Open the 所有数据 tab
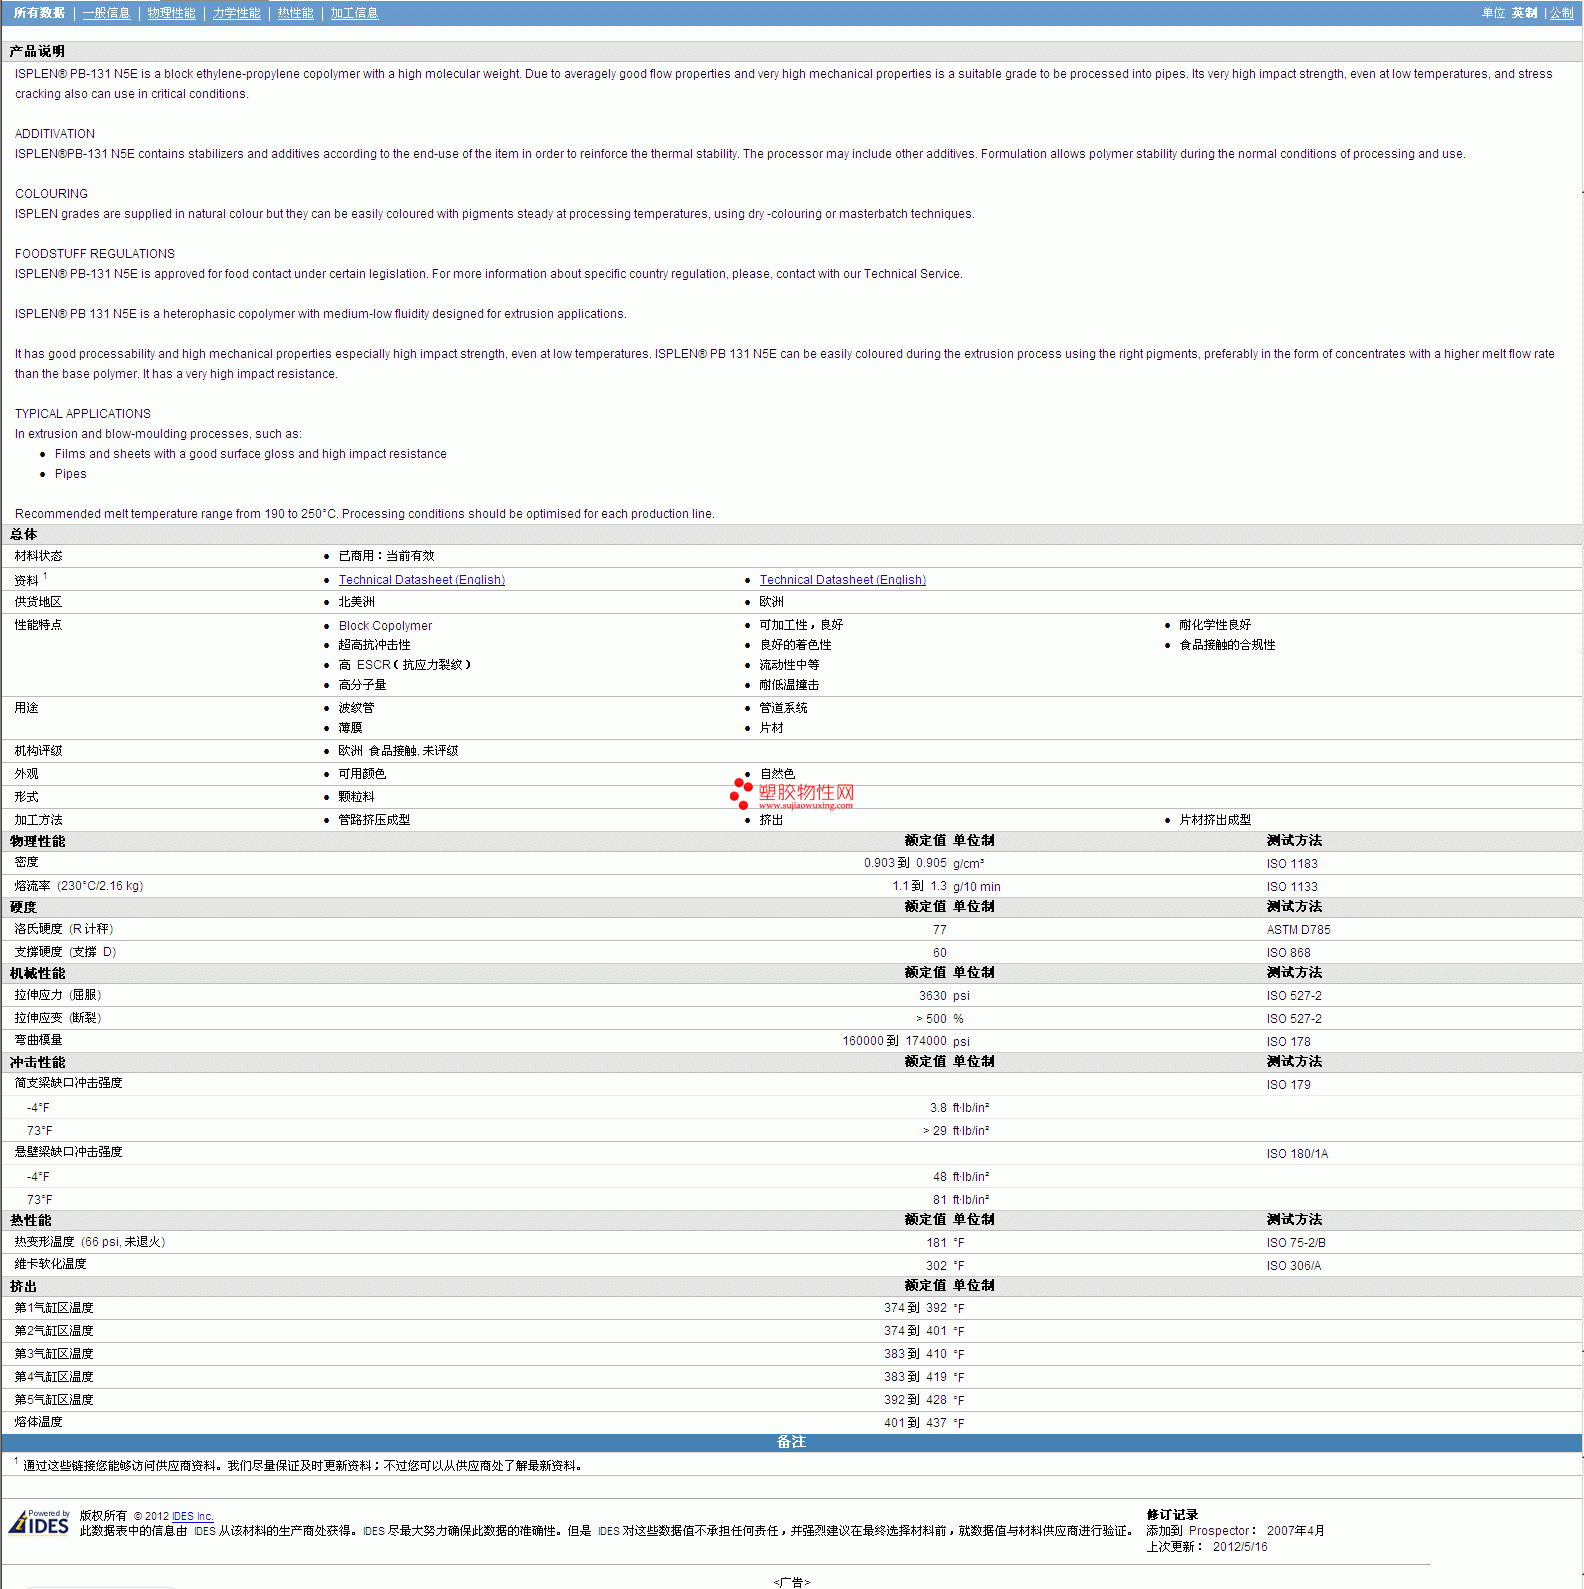Viewport: 1584px width, 1589px height. point(39,13)
